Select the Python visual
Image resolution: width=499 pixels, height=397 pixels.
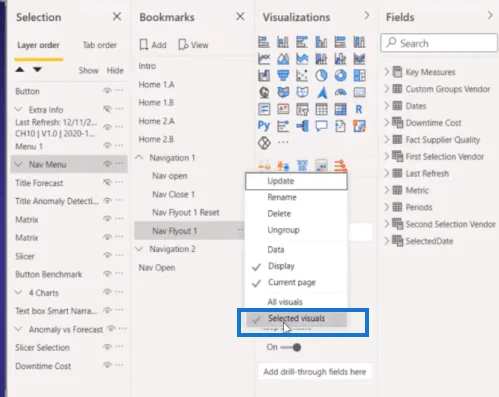(x=264, y=126)
